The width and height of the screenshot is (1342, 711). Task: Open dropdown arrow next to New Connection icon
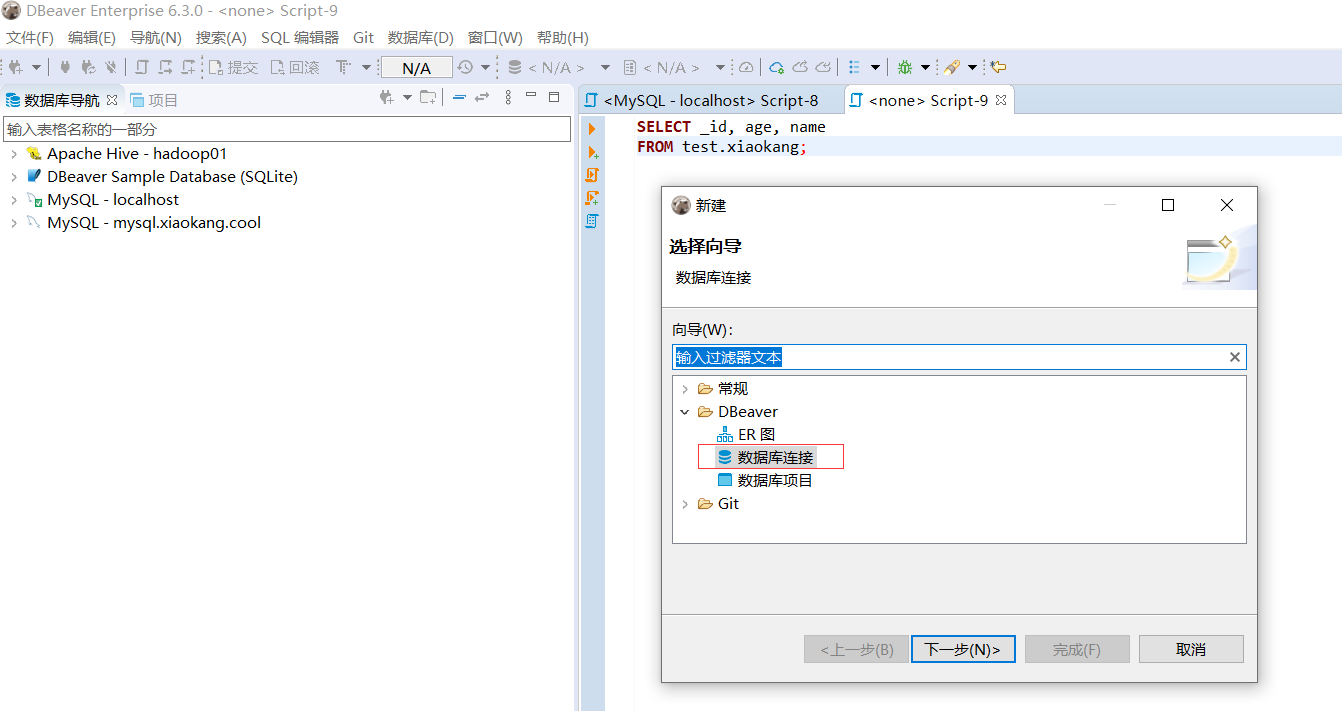37,67
